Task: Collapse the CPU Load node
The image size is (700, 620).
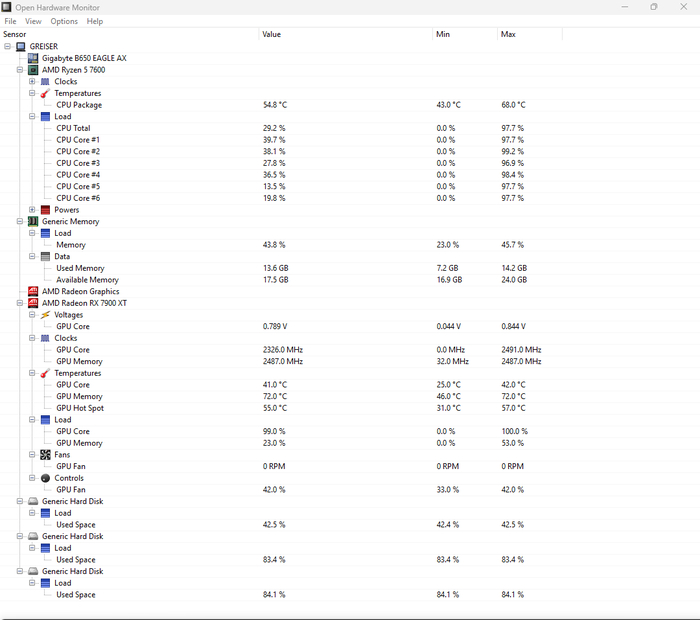Action: (32, 117)
